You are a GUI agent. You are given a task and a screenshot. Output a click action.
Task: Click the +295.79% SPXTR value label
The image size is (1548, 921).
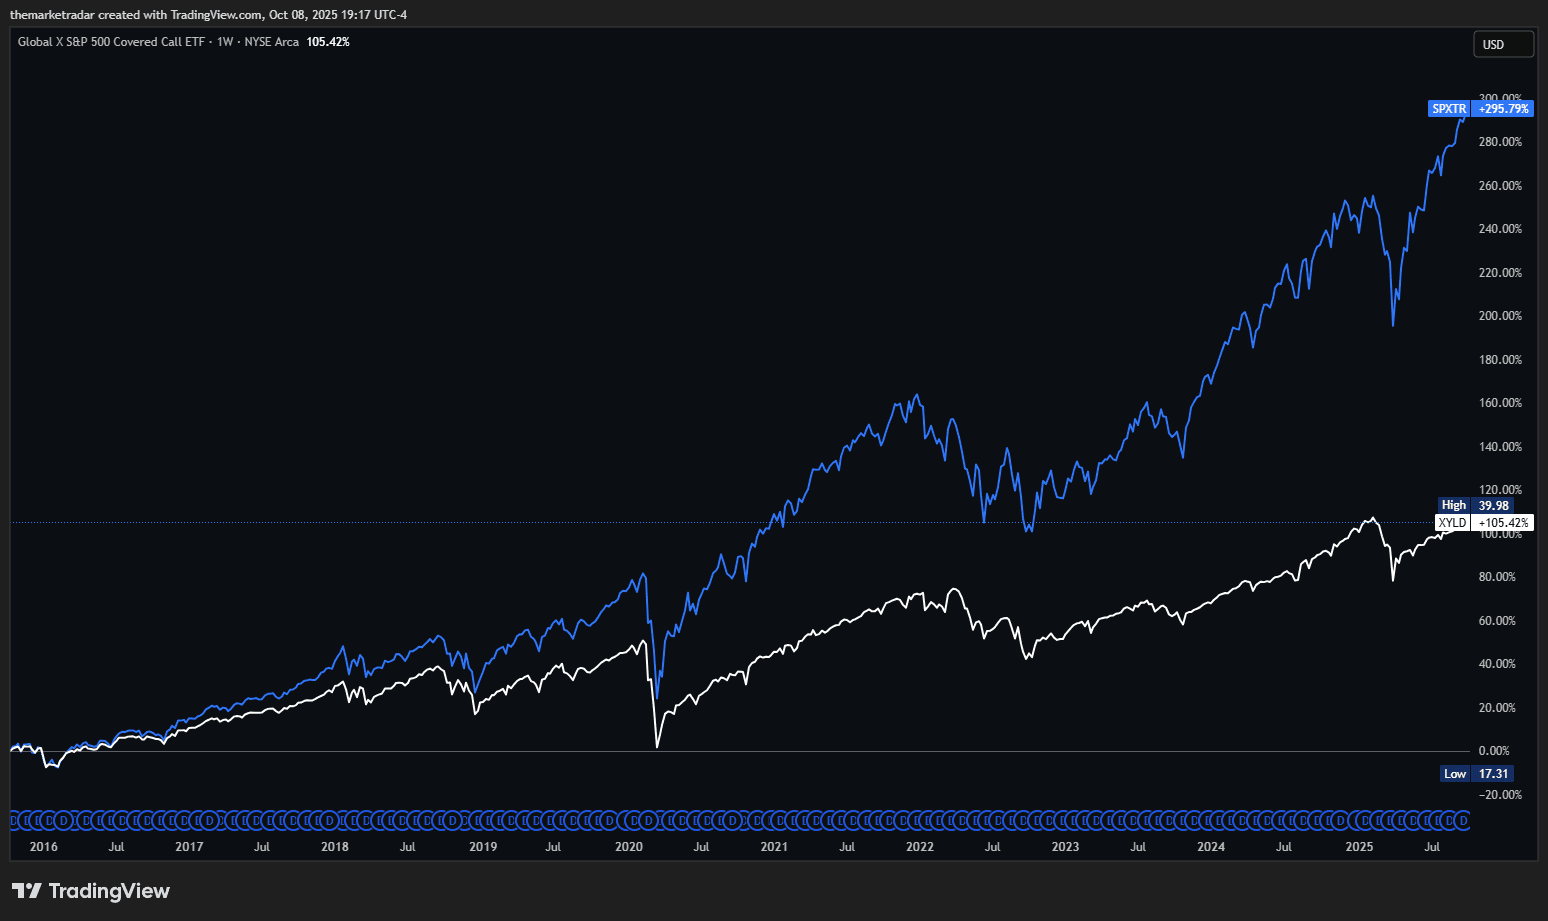(1503, 109)
